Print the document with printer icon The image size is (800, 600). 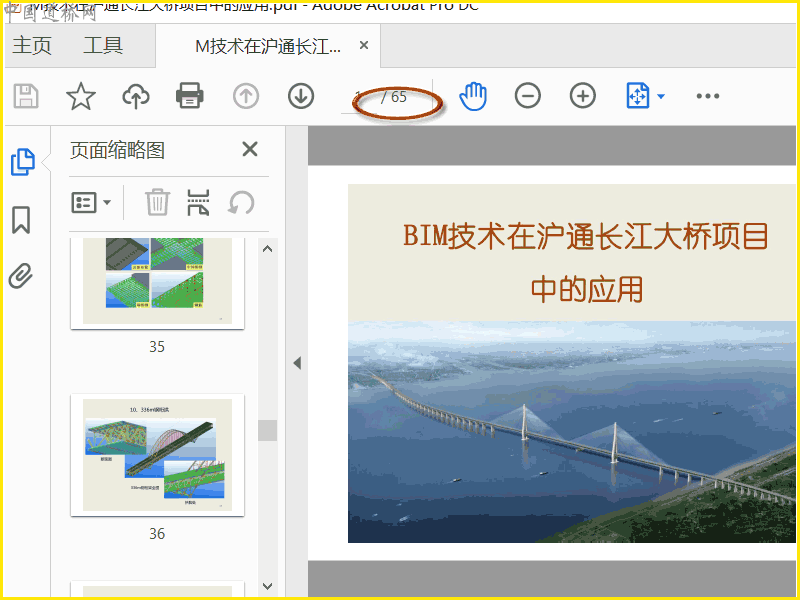[x=190, y=95]
